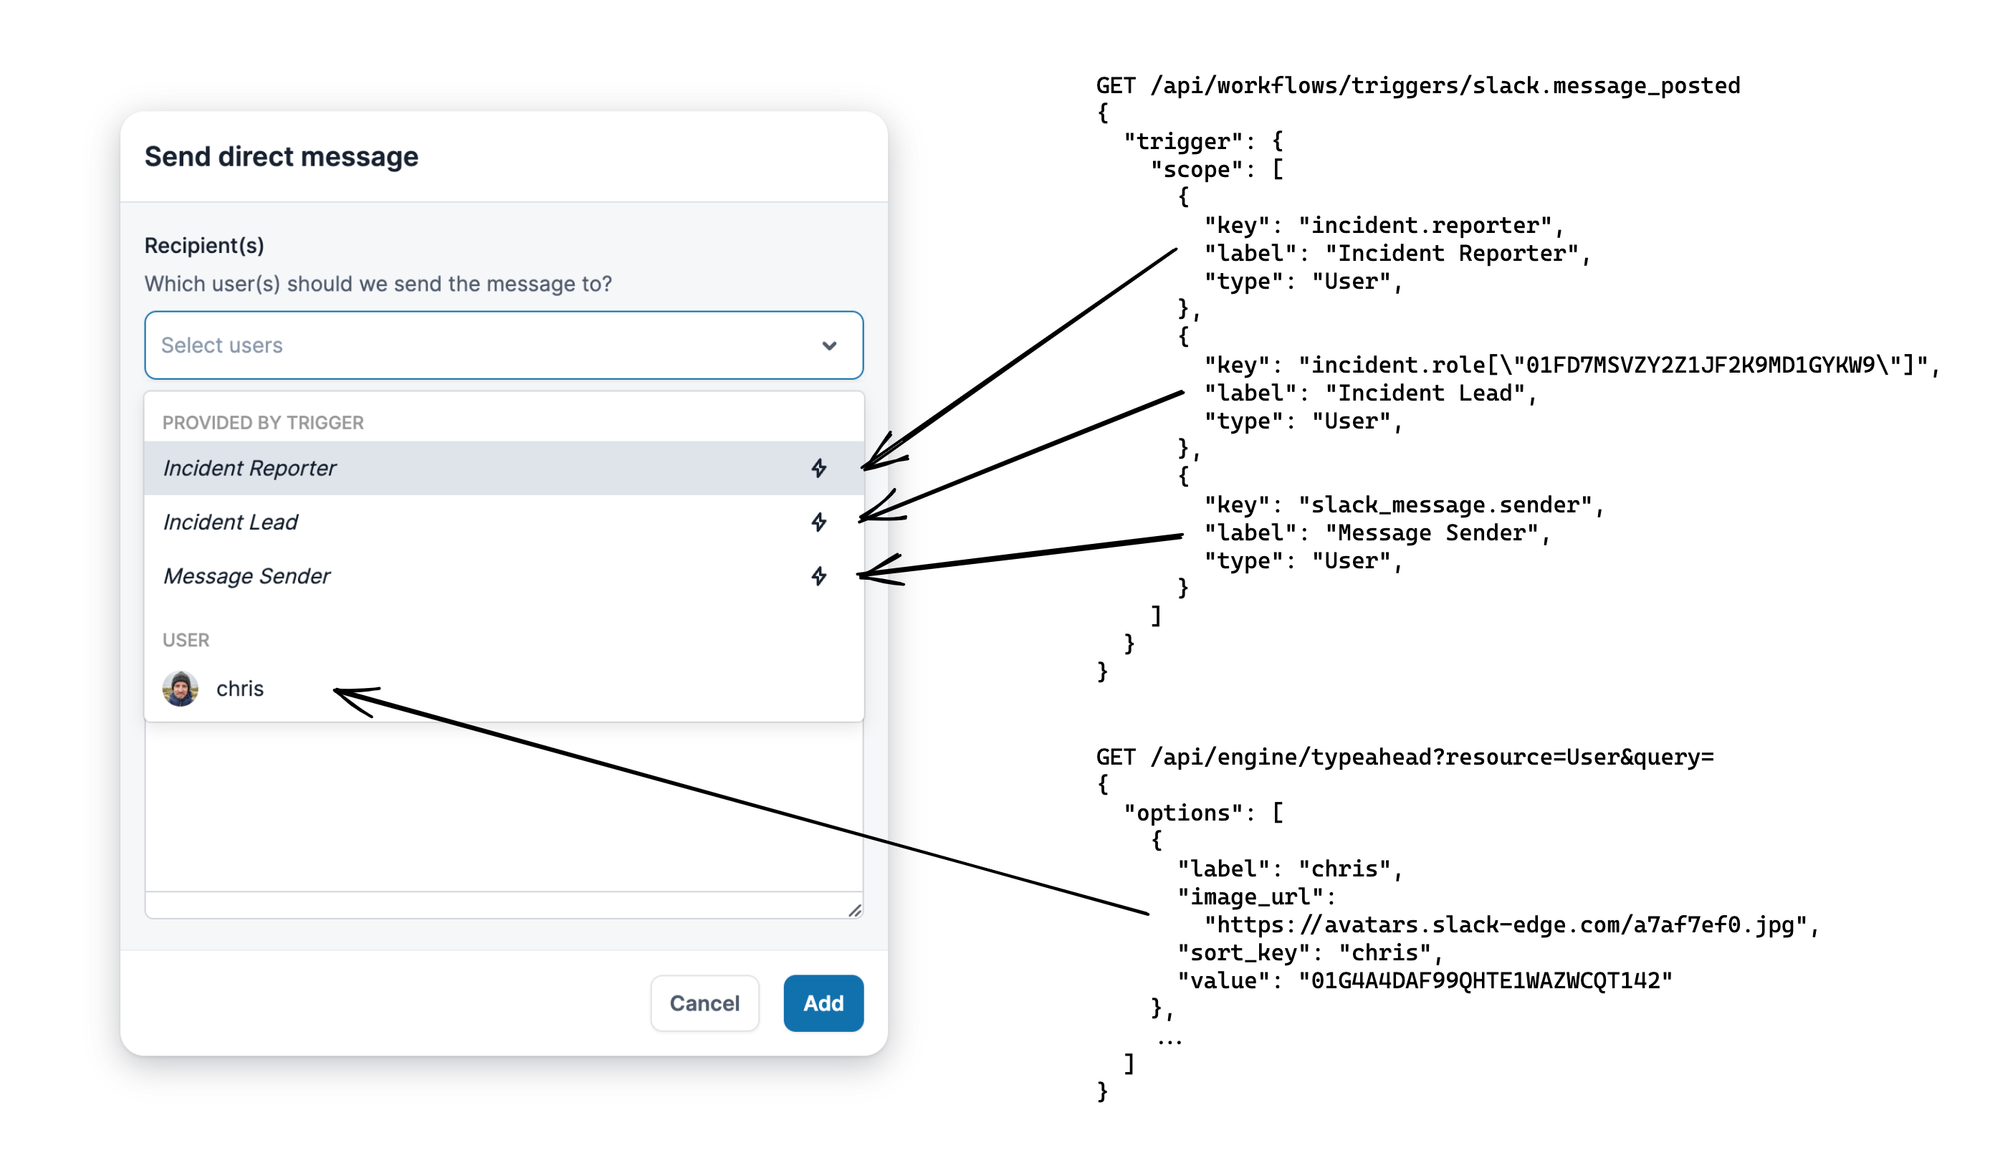2000x1171 pixels.
Task: Click the 'Which user(s)' help text
Action: pos(378,284)
